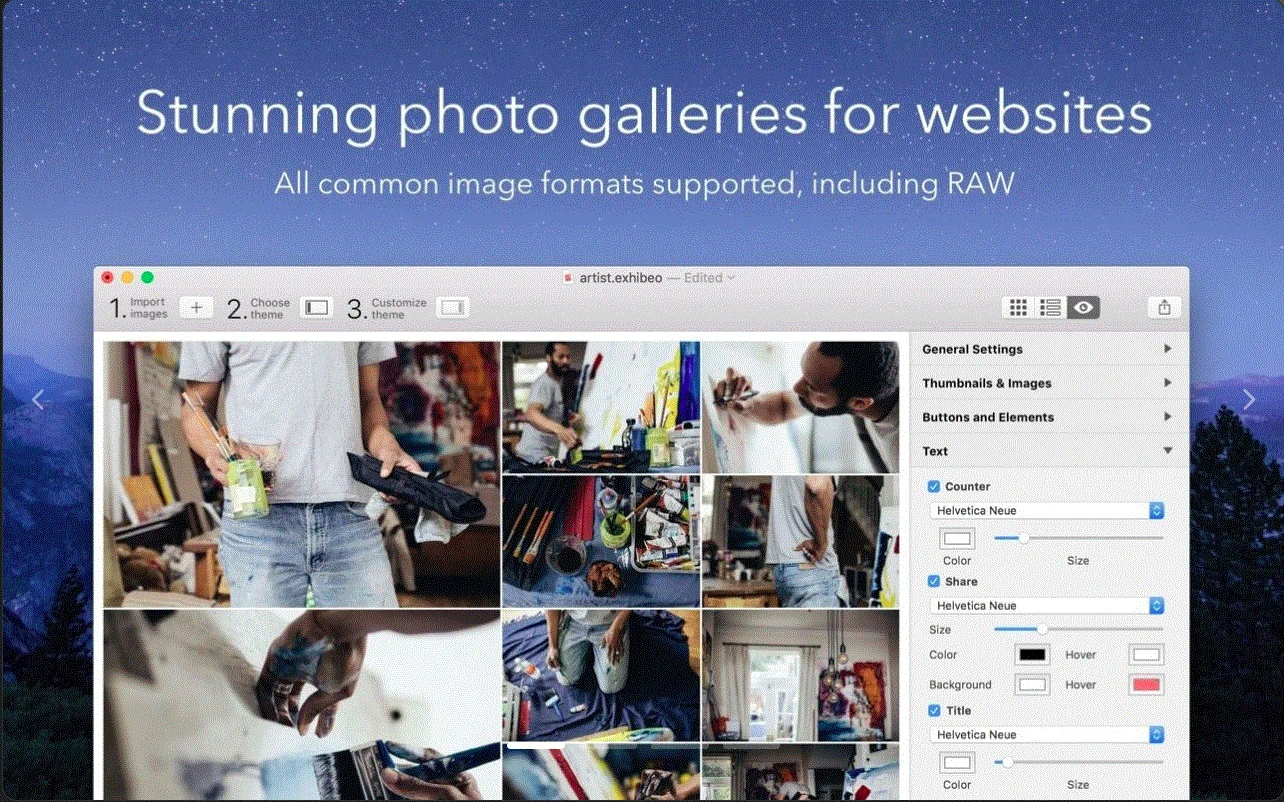Click the Title size slider
The width and height of the screenshot is (1284, 802).
1078,762
